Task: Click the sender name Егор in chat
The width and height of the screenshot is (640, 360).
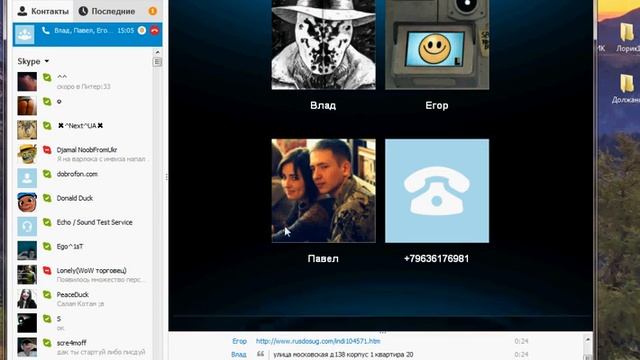Action: 240,341
